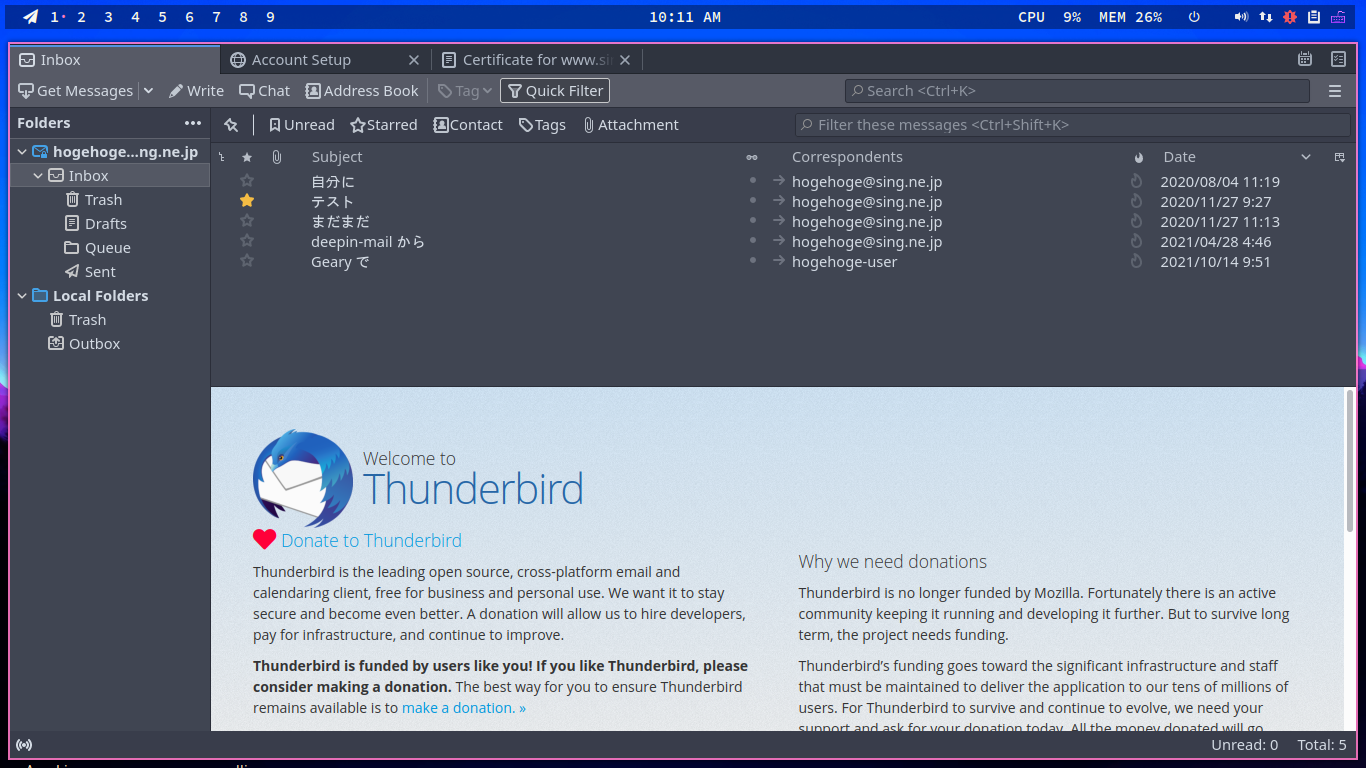Open the volume icon in the top panel
This screenshot has height=768, width=1366.
1241,17
